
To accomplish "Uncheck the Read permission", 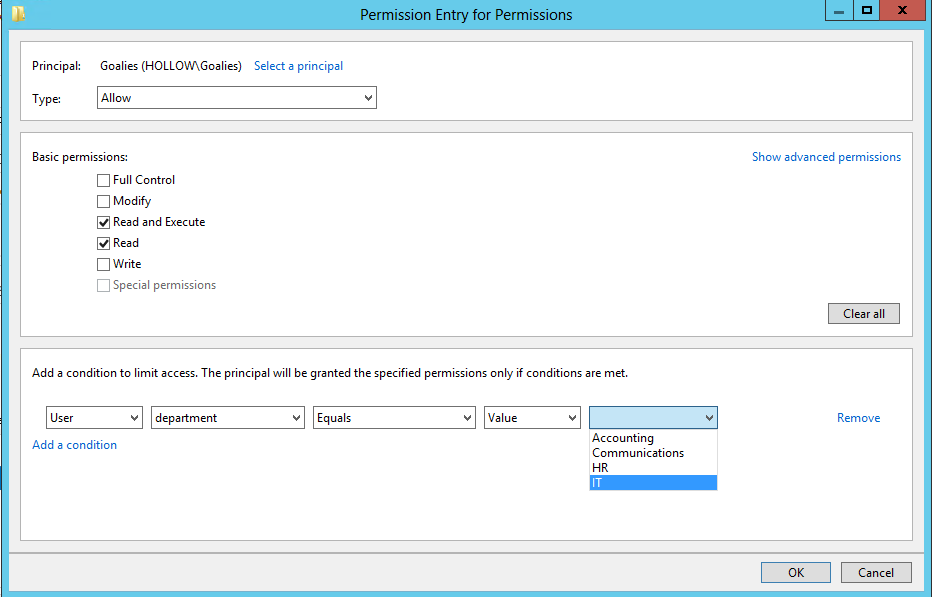I will click(104, 243).
